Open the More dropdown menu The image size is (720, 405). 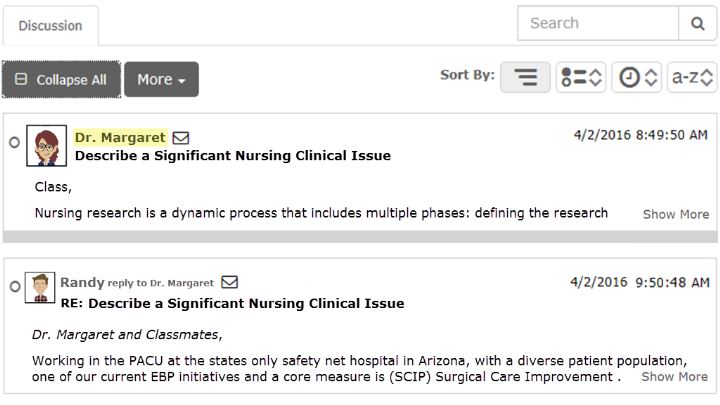tap(161, 79)
